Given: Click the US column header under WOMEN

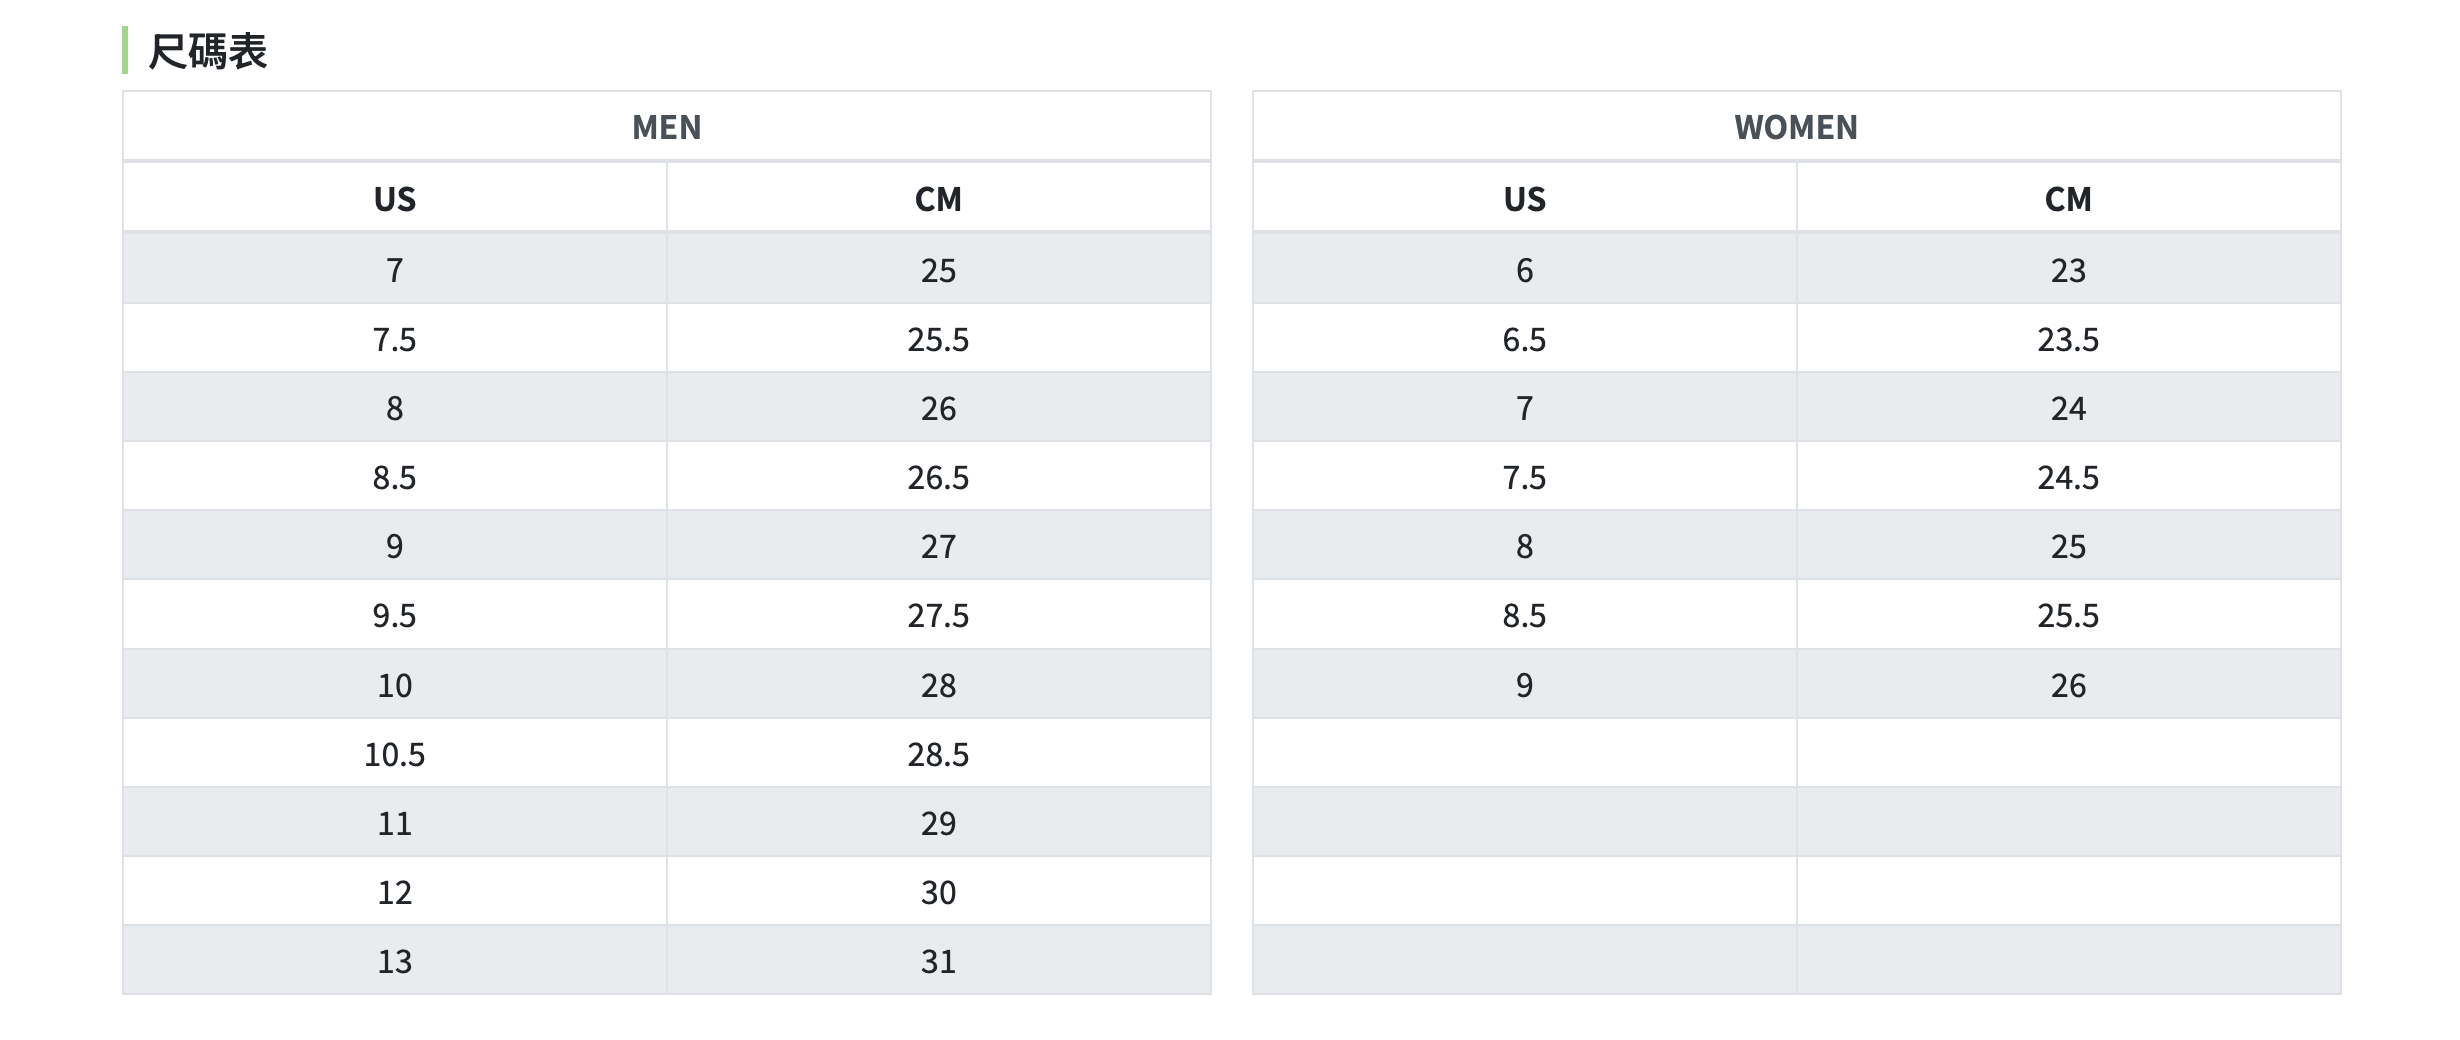Looking at the screenshot, I should click(1524, 199).
